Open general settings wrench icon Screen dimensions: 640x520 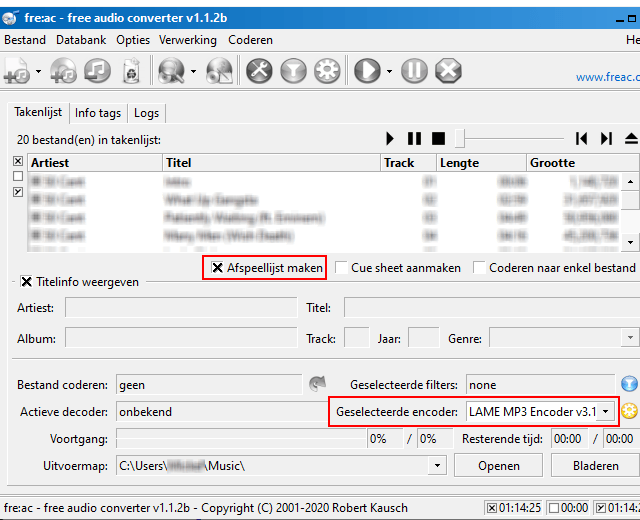(x=259, y=71)
